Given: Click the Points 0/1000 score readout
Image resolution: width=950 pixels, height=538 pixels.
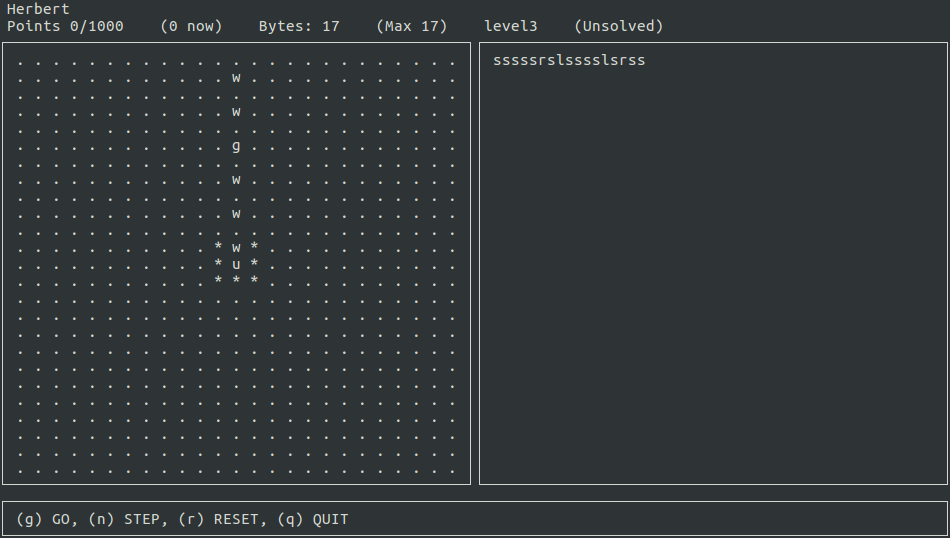Looking at the screenshot, I should click(65, 26).
